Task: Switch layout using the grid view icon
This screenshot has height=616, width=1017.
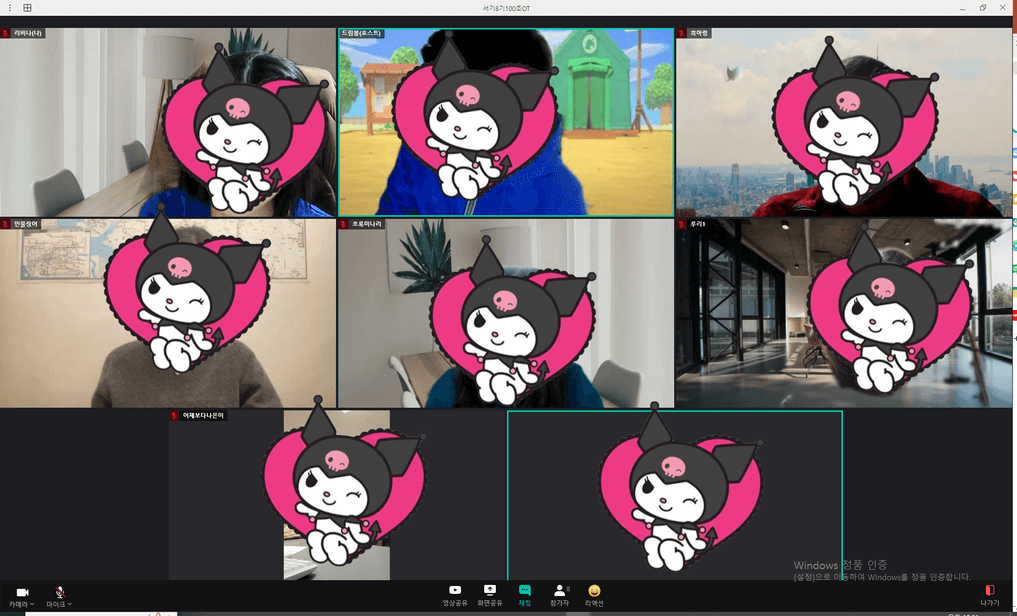Action: (27, 8)
